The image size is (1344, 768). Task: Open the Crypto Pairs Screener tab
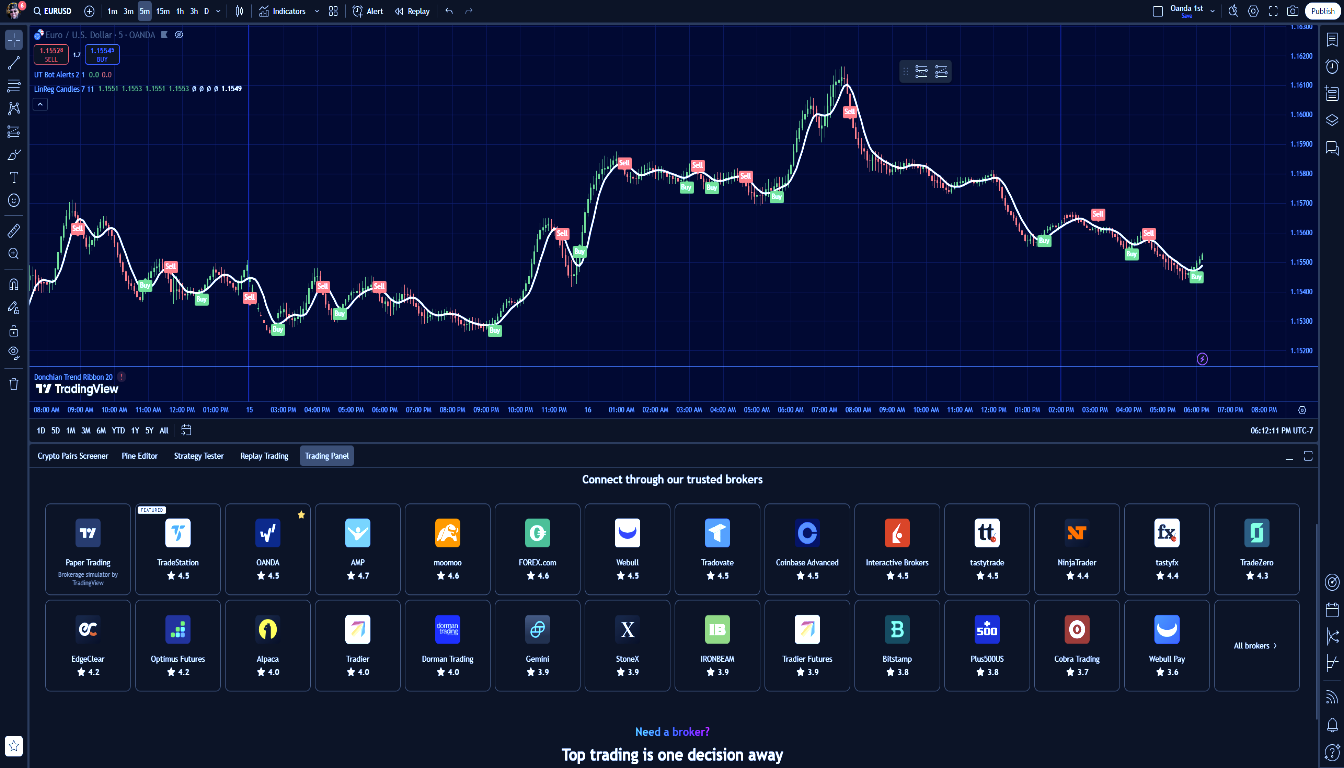pos(73,456)
